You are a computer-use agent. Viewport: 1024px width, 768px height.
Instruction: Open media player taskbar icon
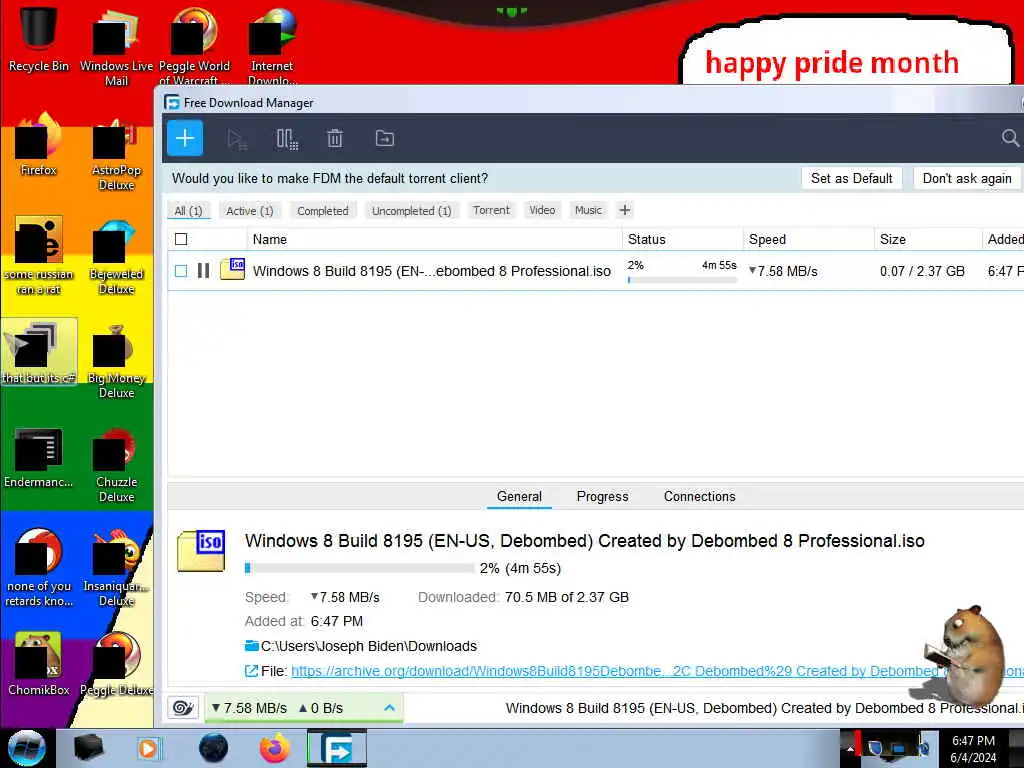(148, 748)
